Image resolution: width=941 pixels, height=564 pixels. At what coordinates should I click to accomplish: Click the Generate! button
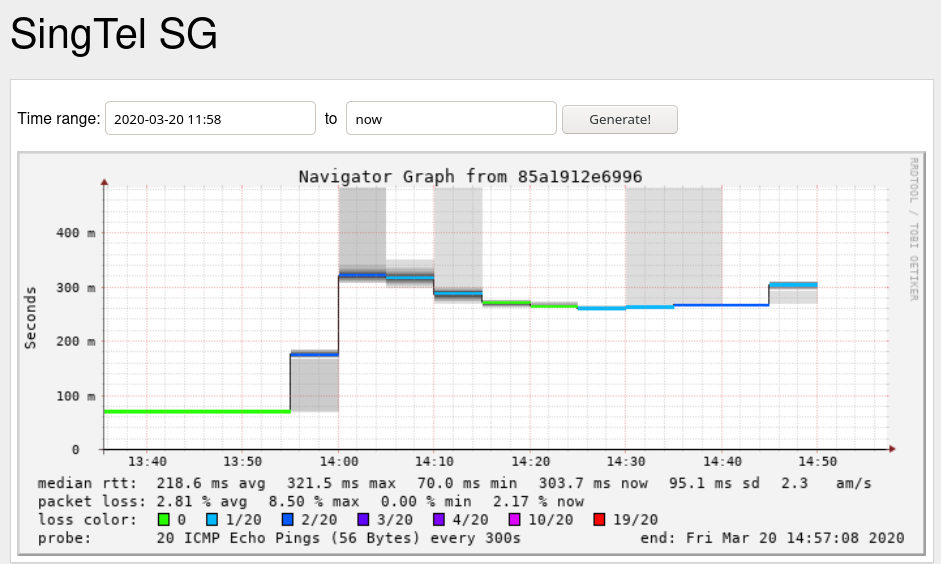click(619, 119)
